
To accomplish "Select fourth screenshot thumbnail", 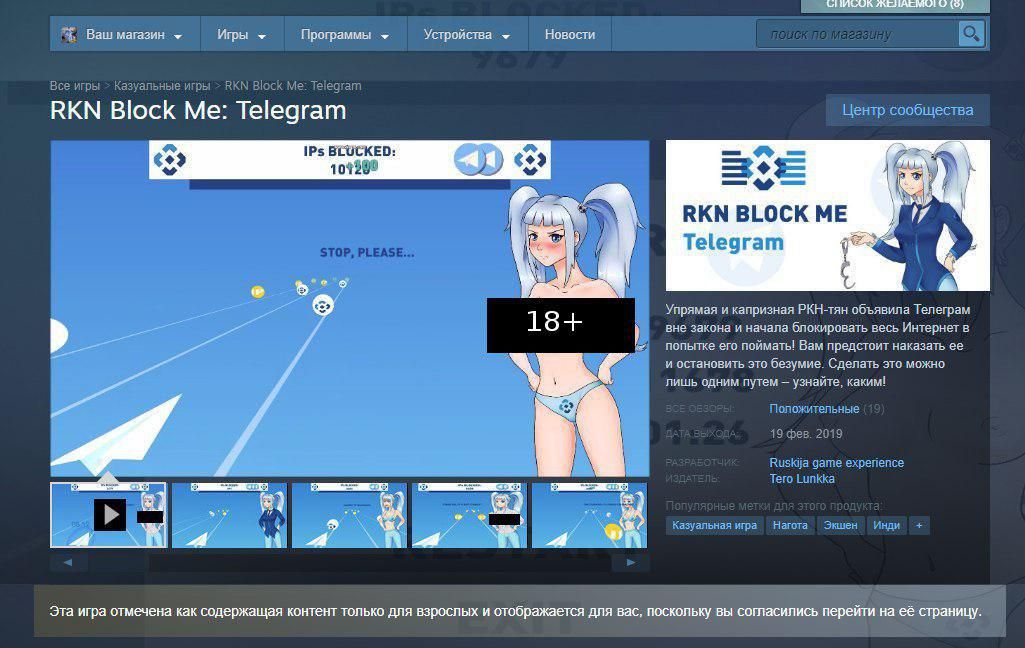I will coord(469,515).
